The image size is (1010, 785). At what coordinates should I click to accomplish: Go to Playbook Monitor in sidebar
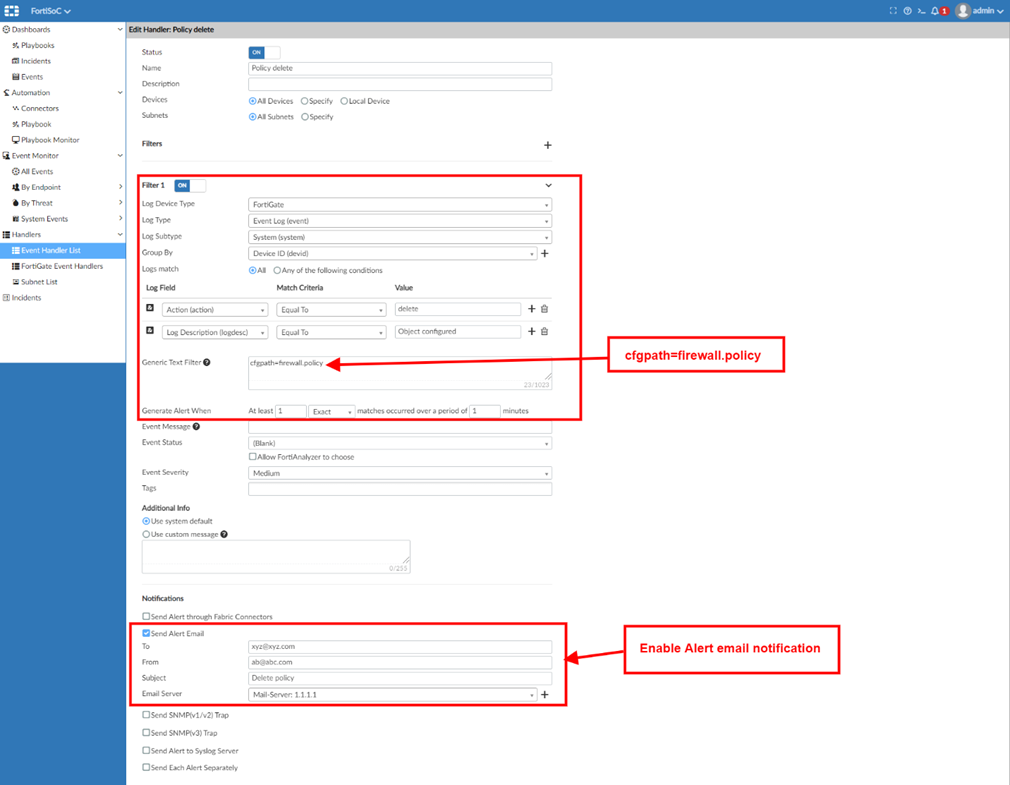coord(50,140)
